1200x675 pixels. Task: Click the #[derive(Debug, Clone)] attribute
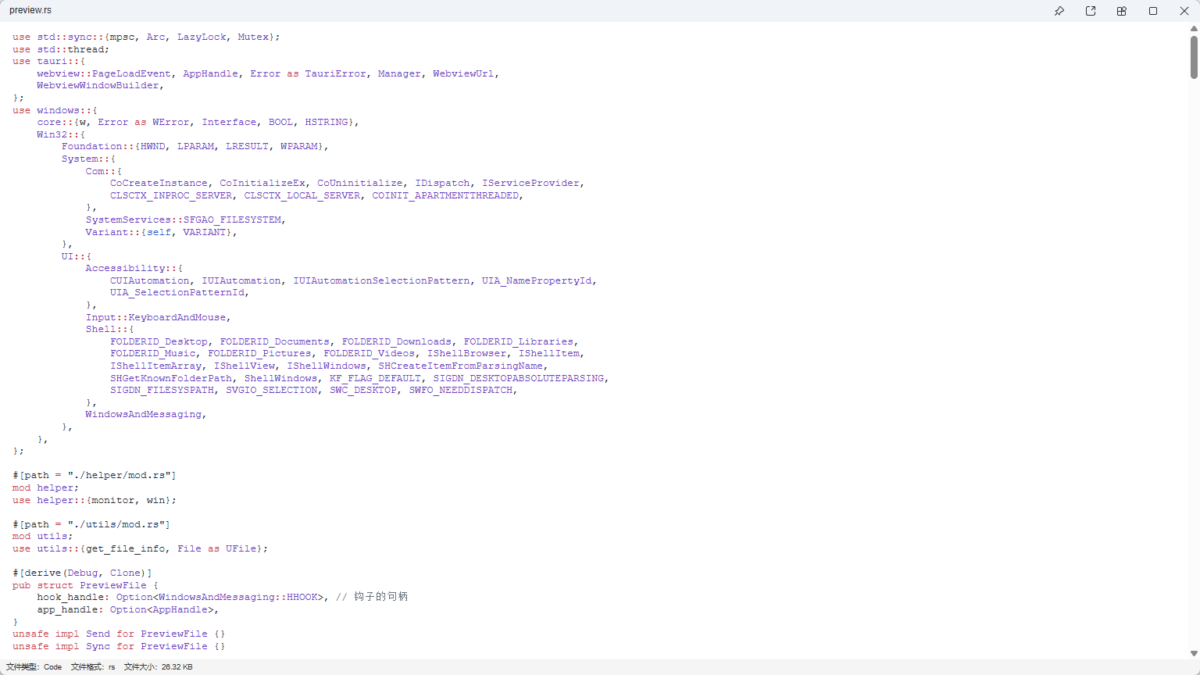tap(82, 573)
